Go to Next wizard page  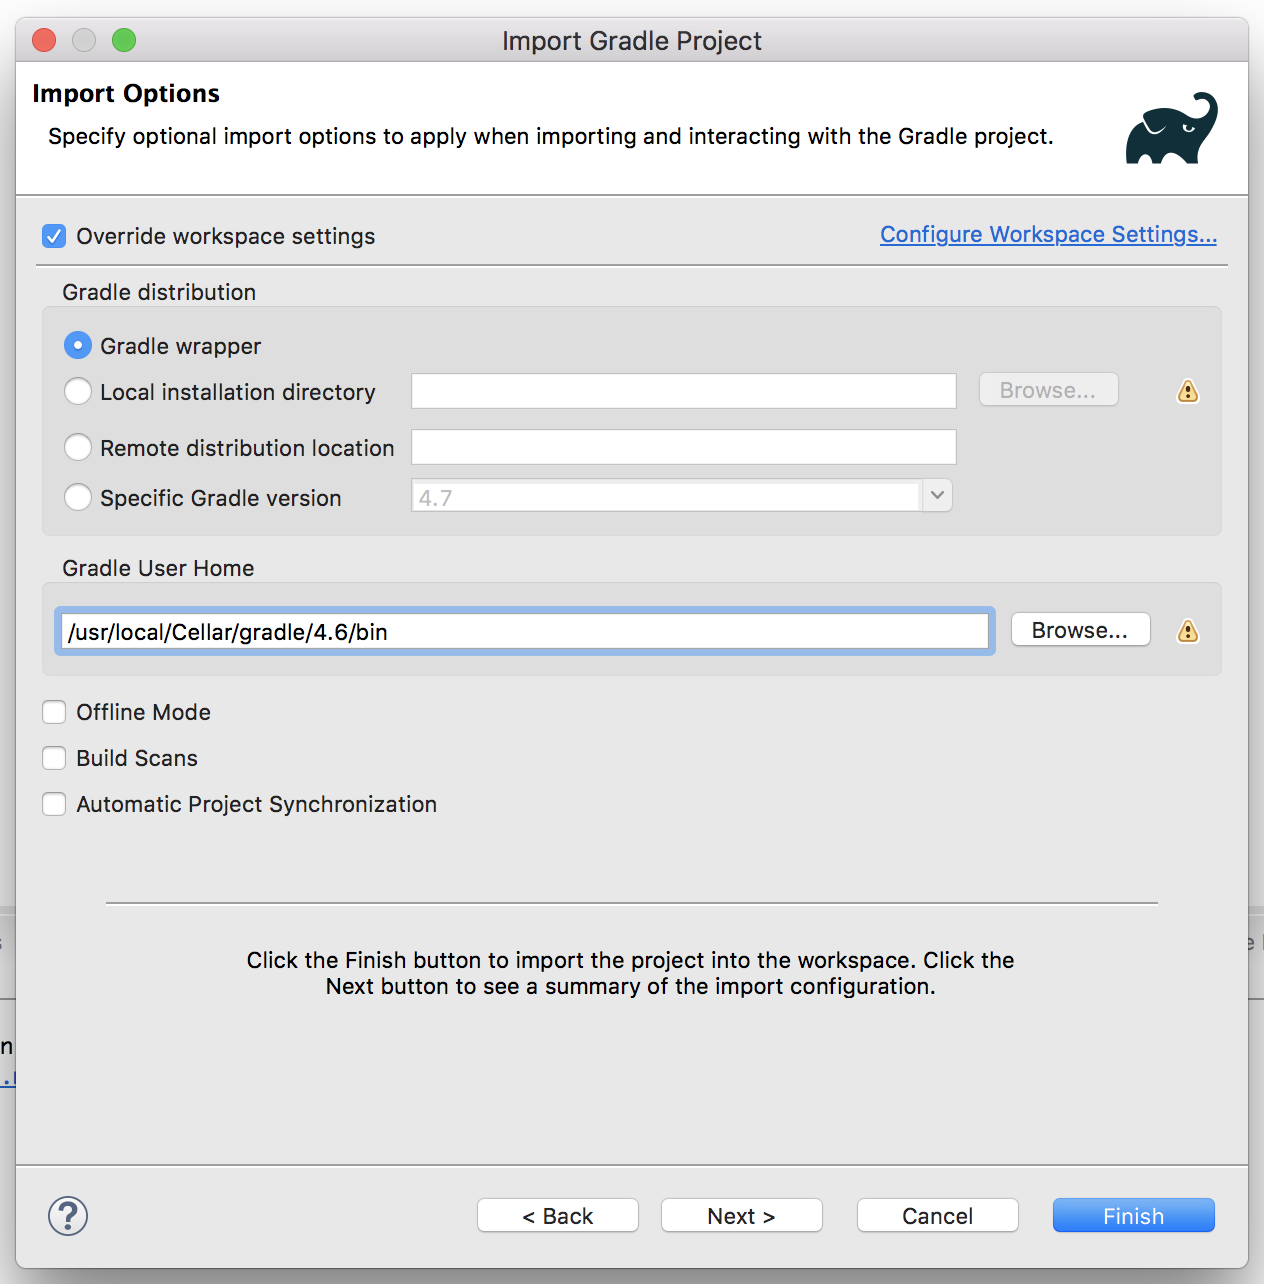[x=741, y=1216]
